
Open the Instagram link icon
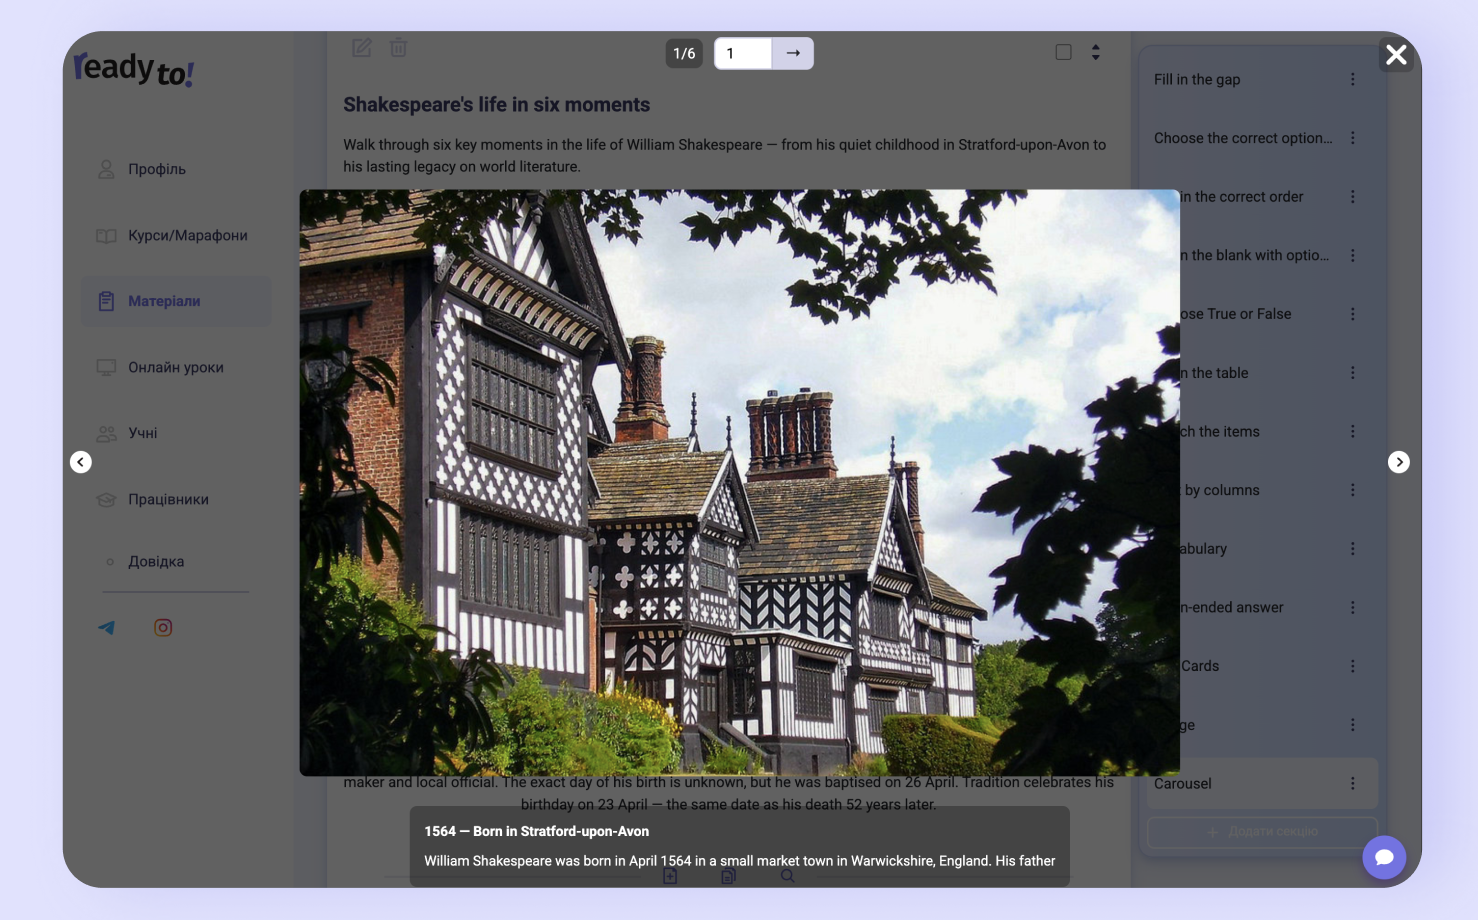[163, 628]
